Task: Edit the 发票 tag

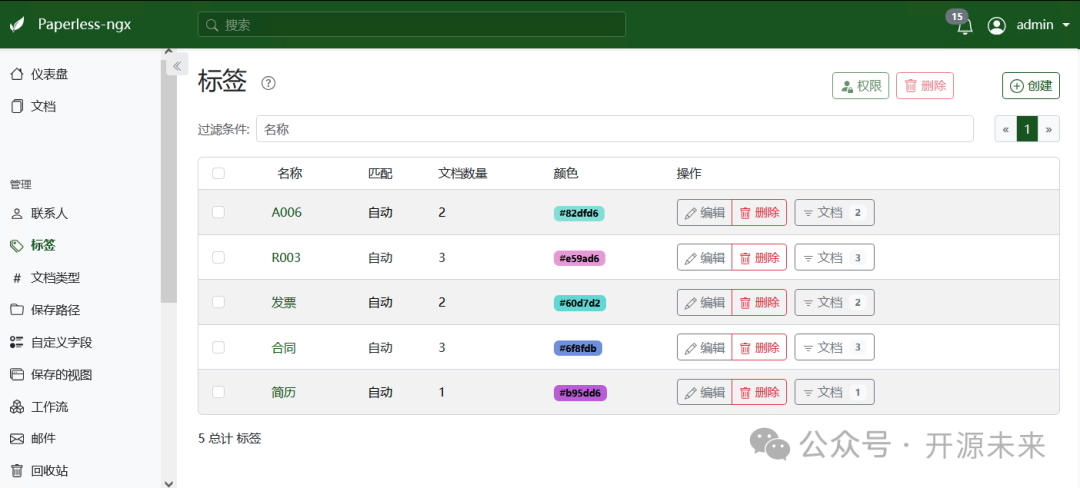Action: pos(705,302)
